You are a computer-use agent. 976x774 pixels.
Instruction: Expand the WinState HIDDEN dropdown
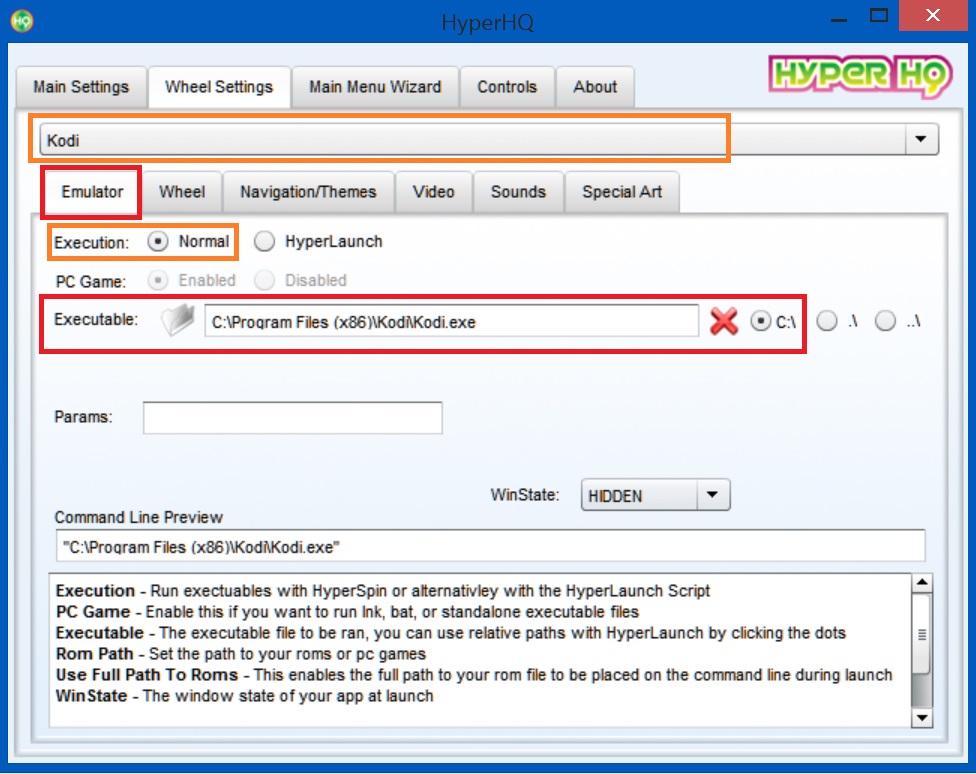click(x=711, y=495)
